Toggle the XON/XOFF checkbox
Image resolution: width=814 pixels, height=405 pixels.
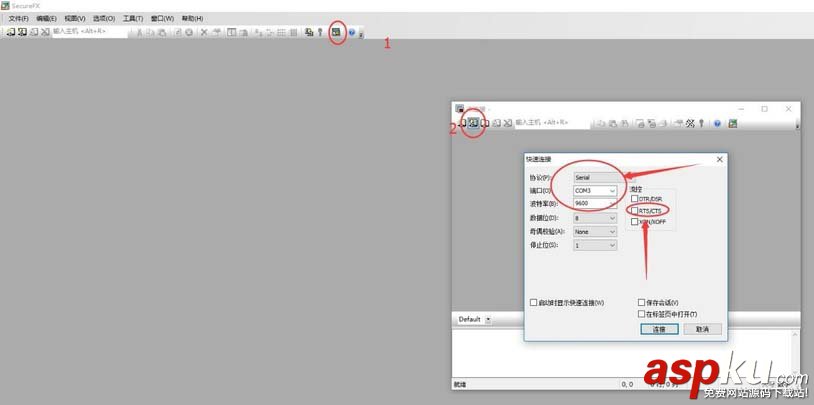pos(634,222)
